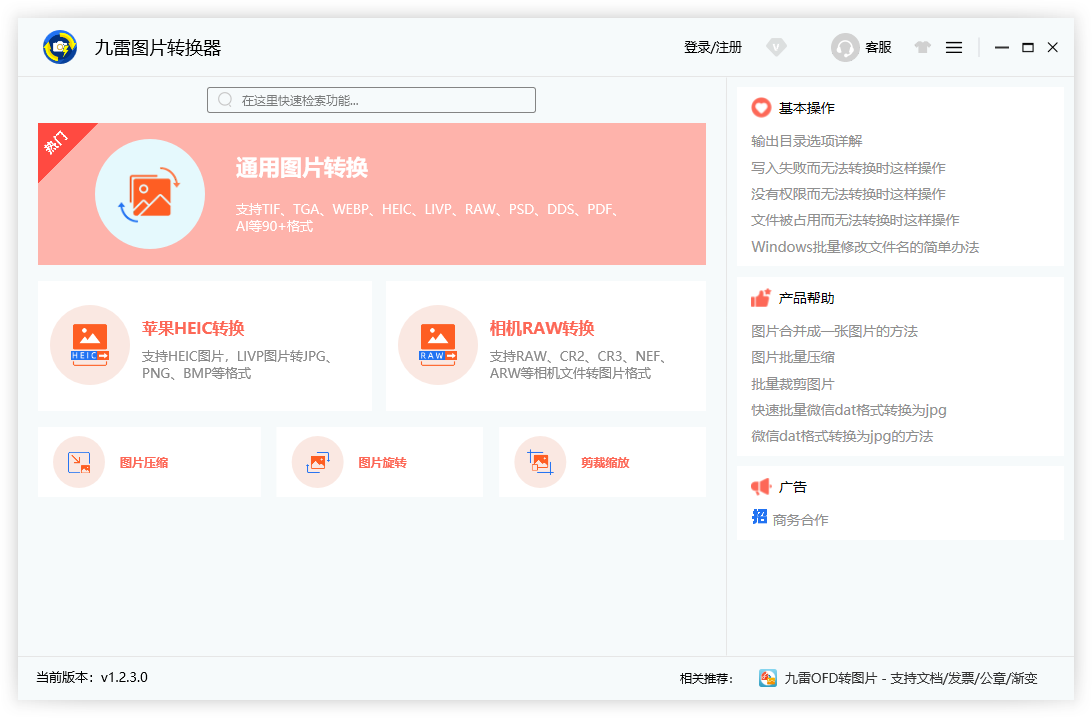The image size is (1092, 718).
Task: Click the 九雷 app logo in title bar
Action: click(59, 47)
